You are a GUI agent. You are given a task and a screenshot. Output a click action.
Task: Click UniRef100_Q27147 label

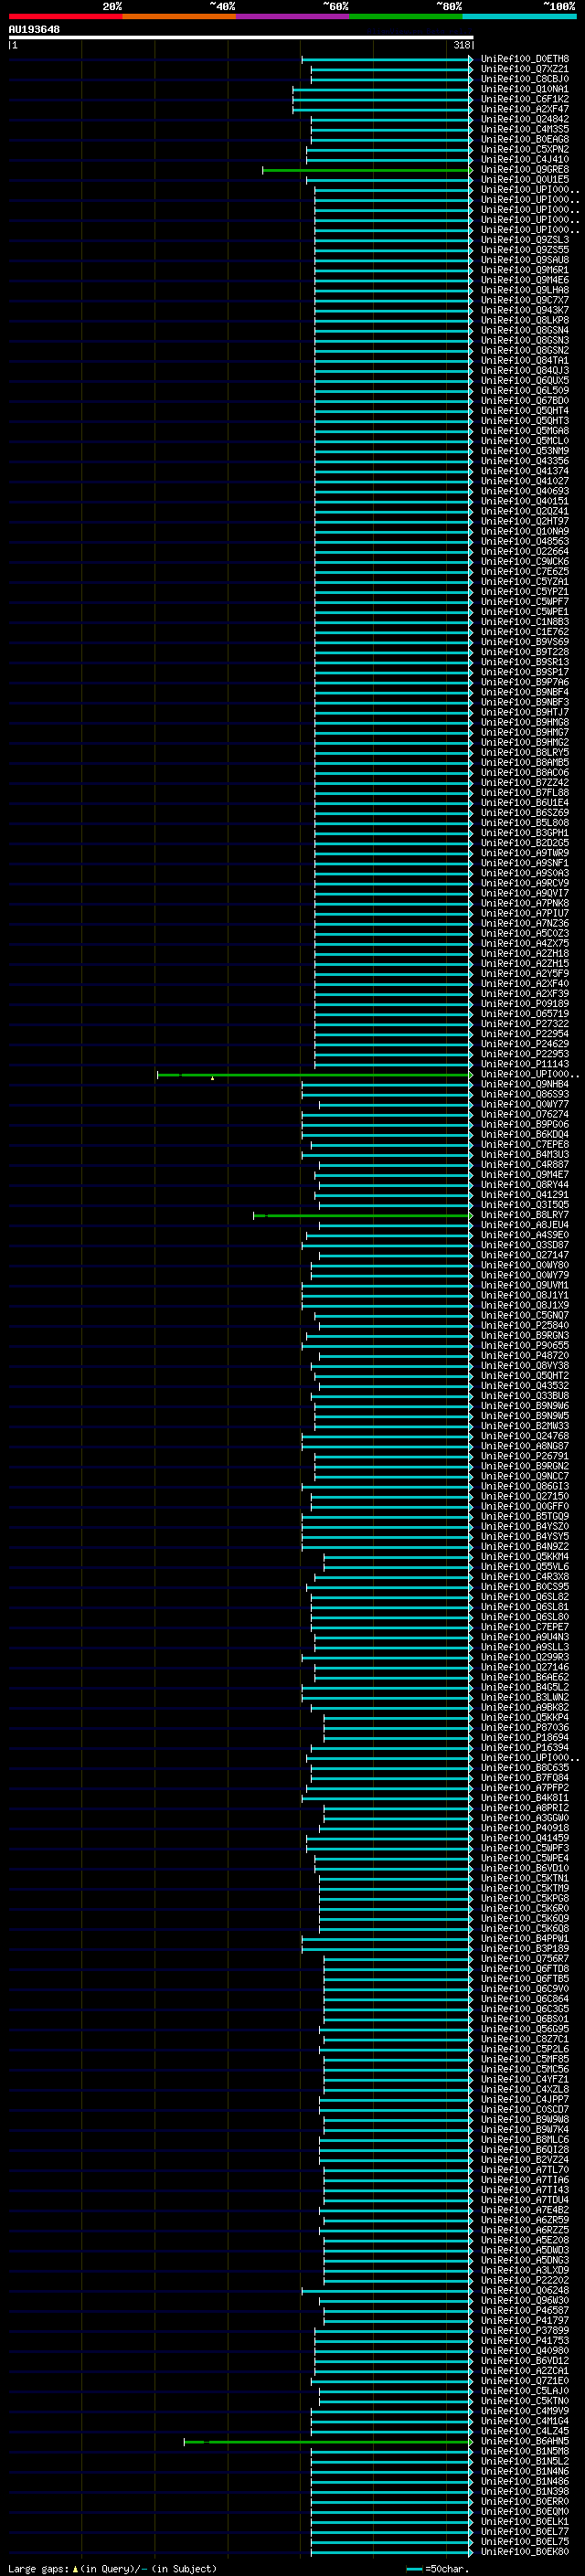tap(525, 1255)
